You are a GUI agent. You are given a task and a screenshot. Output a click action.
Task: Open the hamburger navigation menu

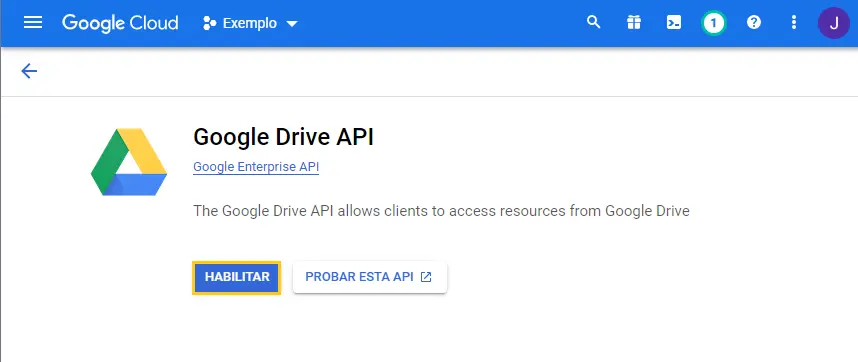click(x=33, y=23)
